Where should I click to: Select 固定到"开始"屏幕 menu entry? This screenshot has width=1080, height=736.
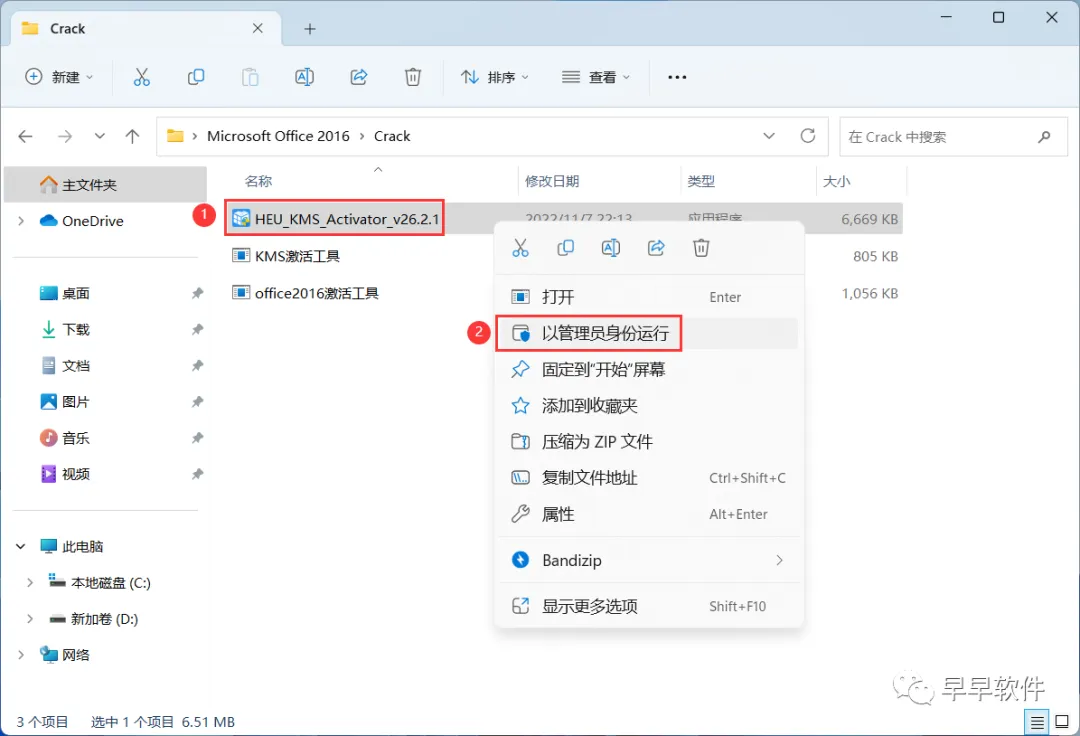(649, 370)
